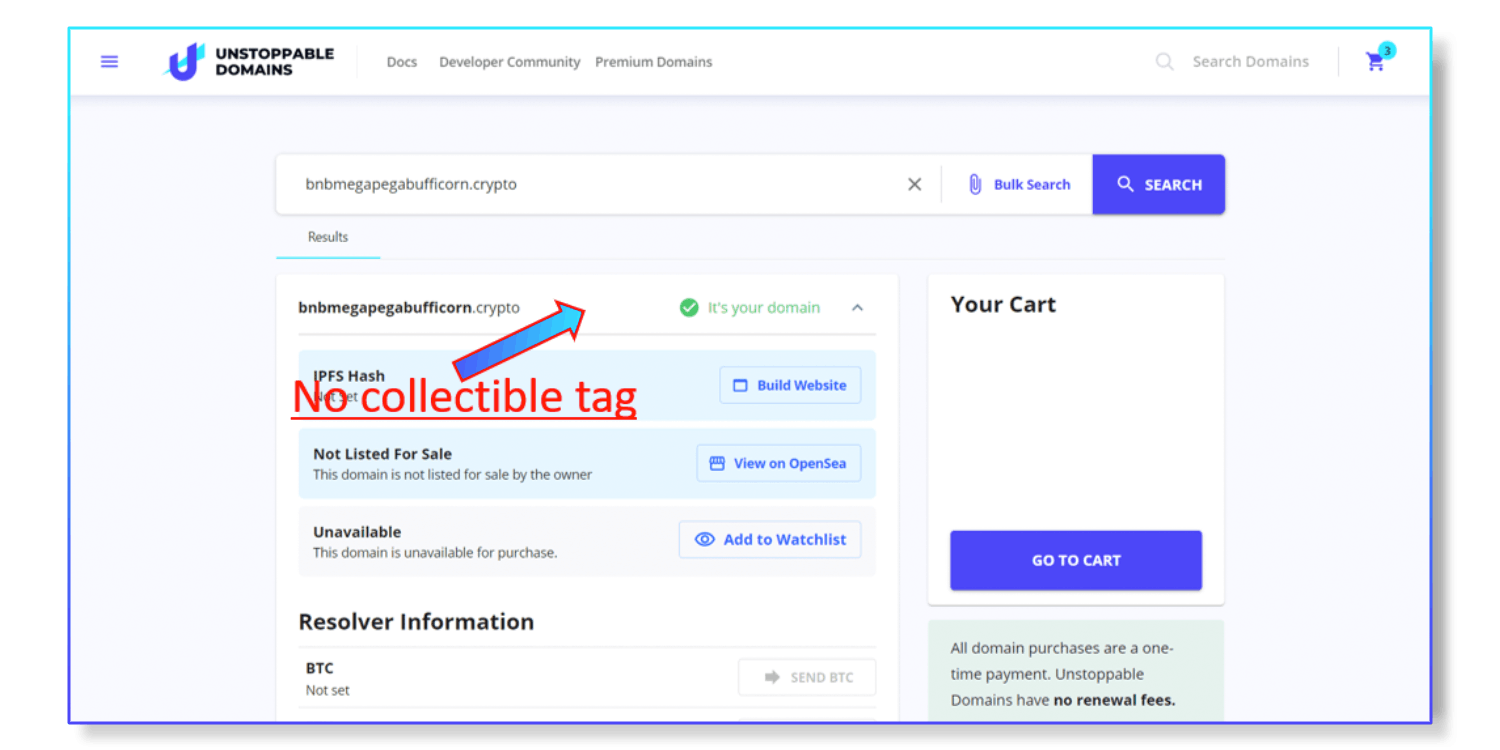Clear the search field with X icon

click(x=914, y=184)
